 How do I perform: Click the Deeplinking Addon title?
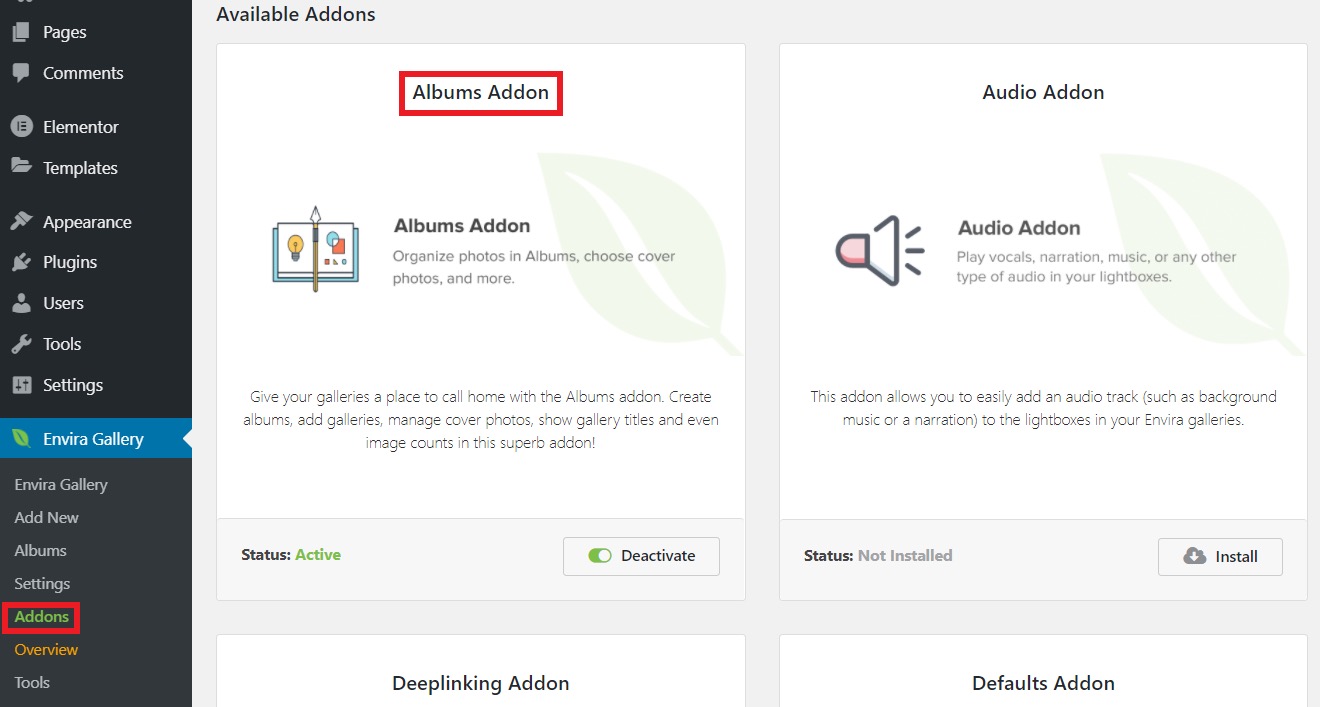point(481,684)
